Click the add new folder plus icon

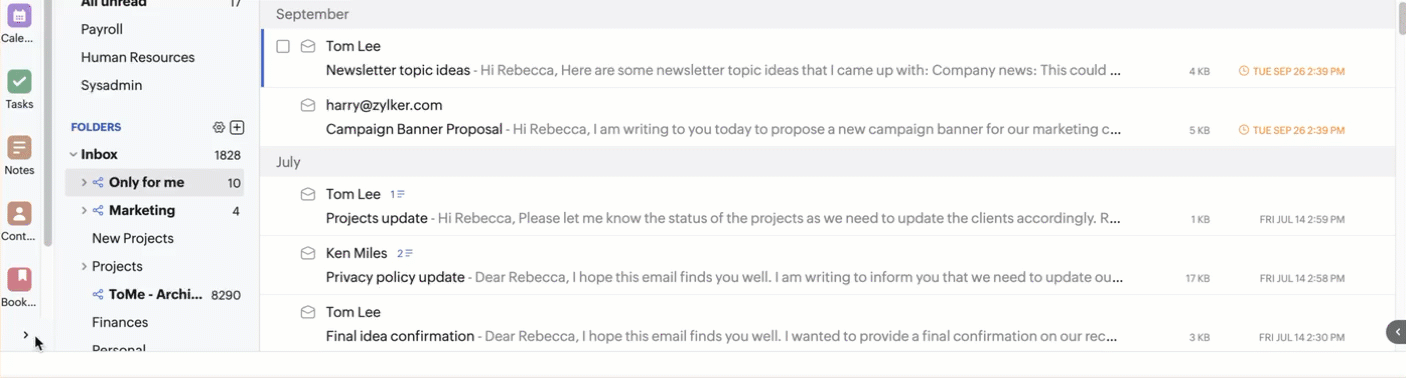237,127
